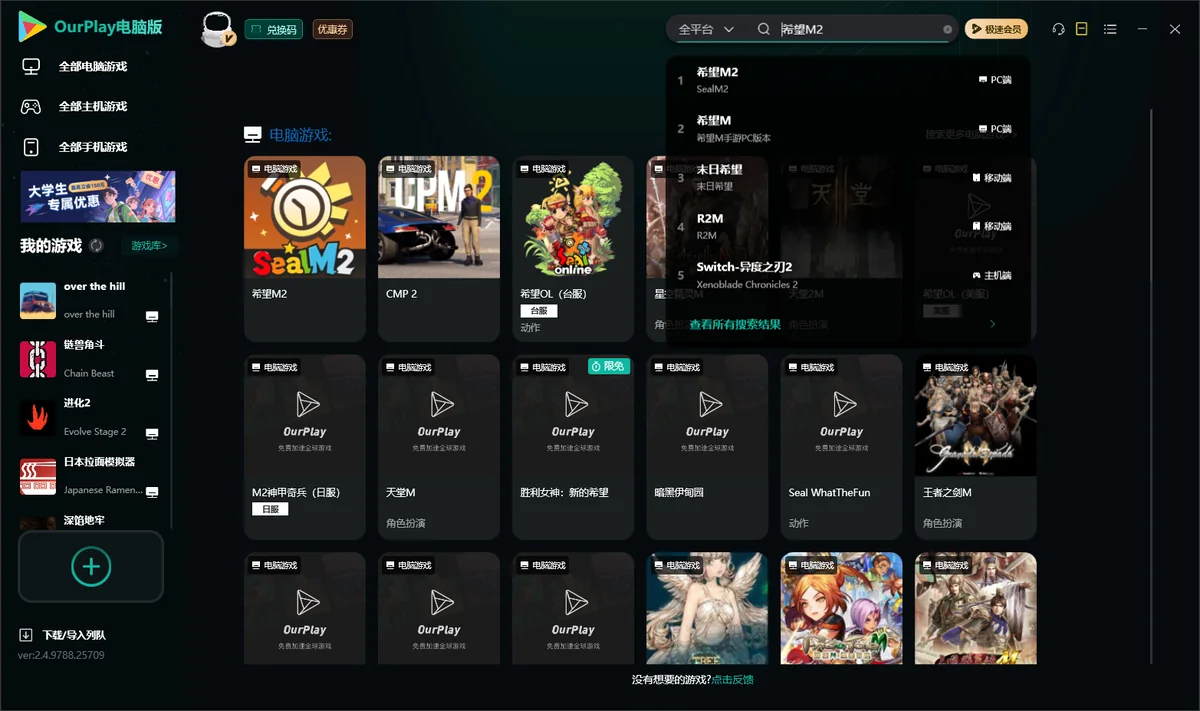1200x711 pixels.
Task: Click the yellow bookmark icon in title bar
Action: pos(1081,30)
